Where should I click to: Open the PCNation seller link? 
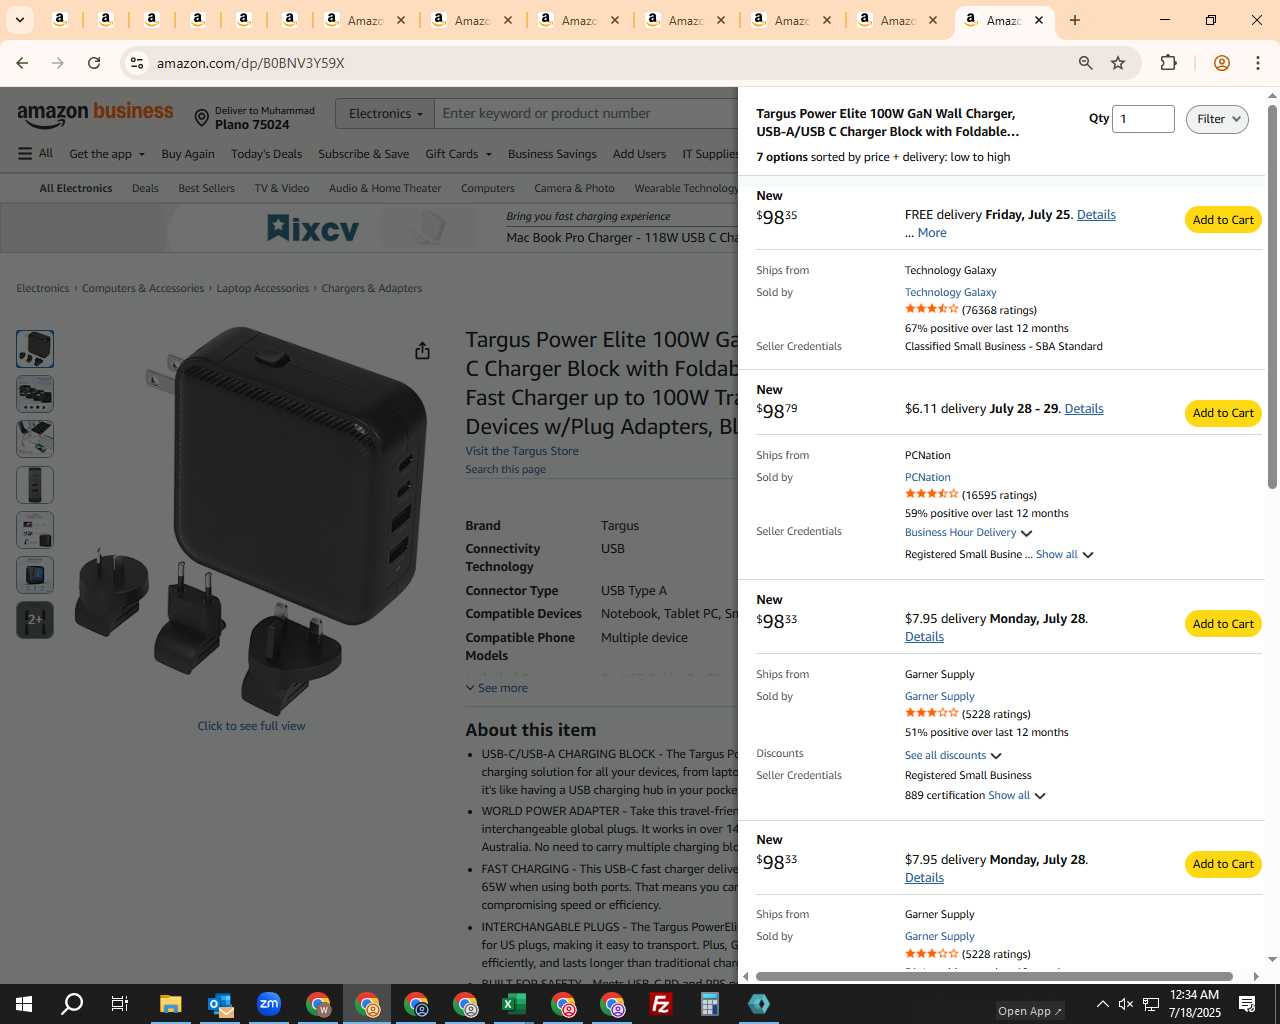[x=928, y=478]
